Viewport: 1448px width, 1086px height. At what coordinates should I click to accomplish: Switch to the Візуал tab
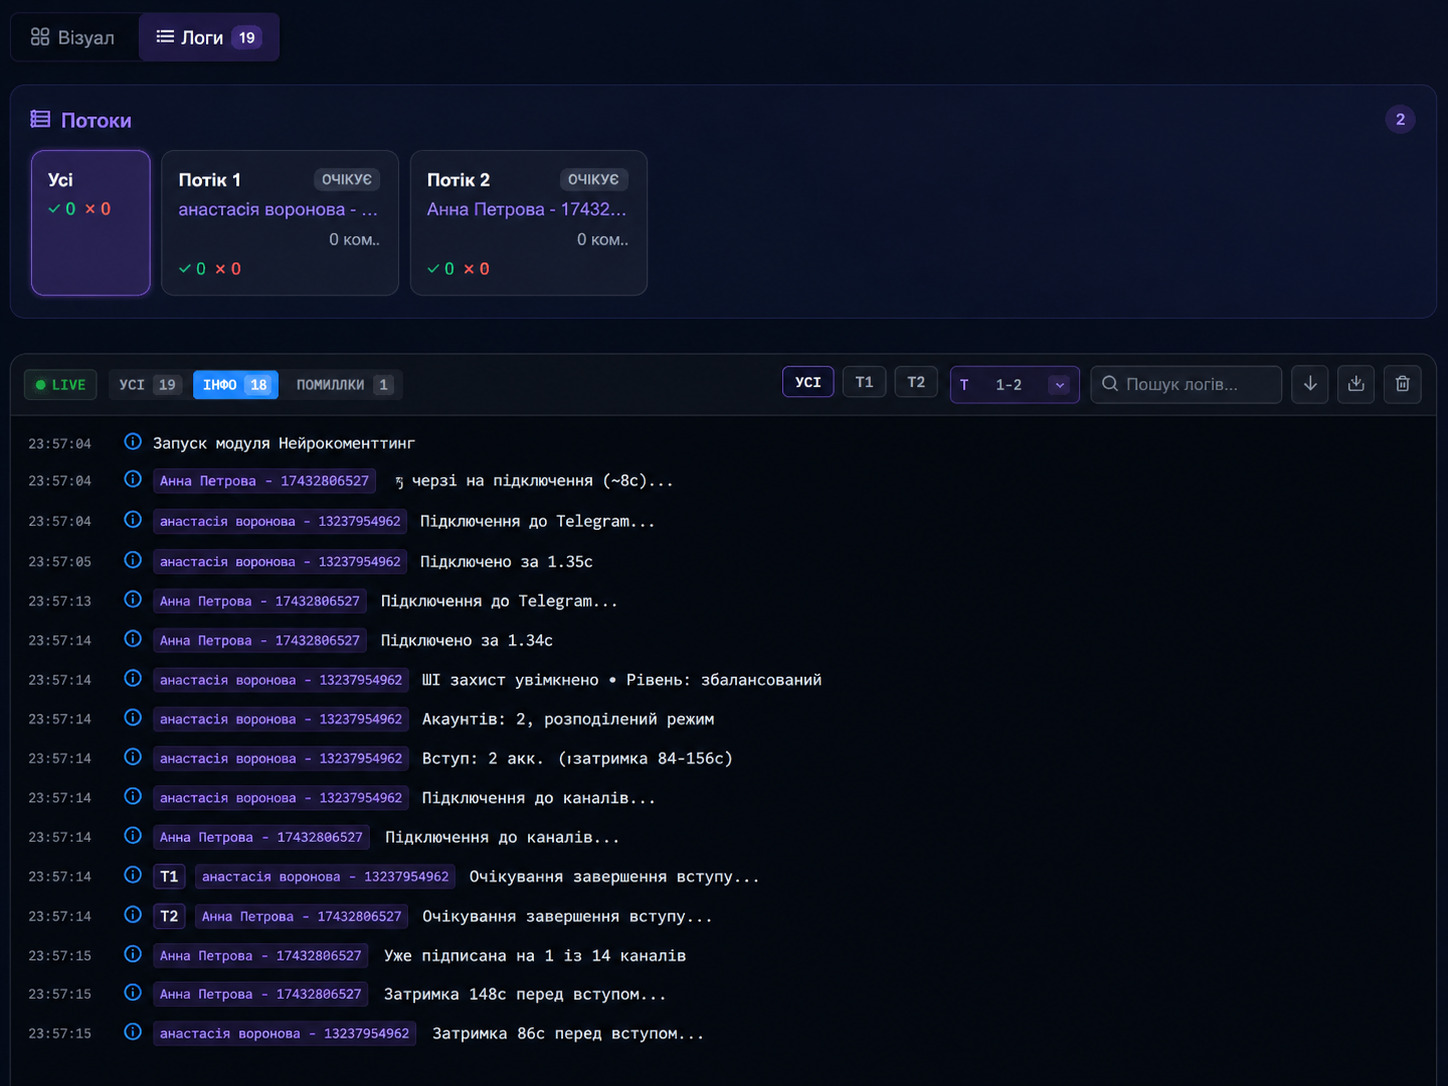[x=73, y=37]
